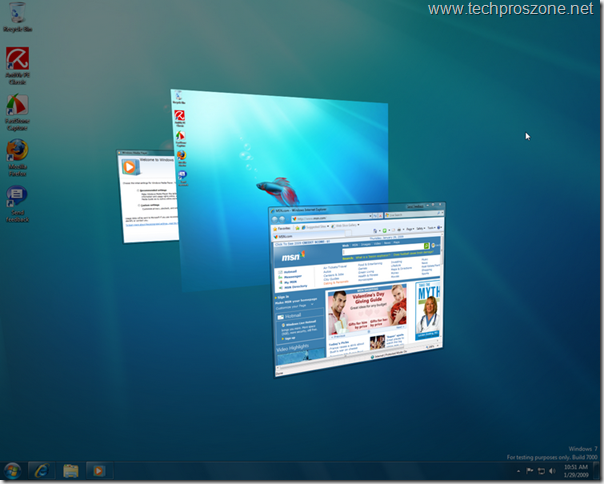Click the Live Search box in Internet Explorer

coord(412,215)
